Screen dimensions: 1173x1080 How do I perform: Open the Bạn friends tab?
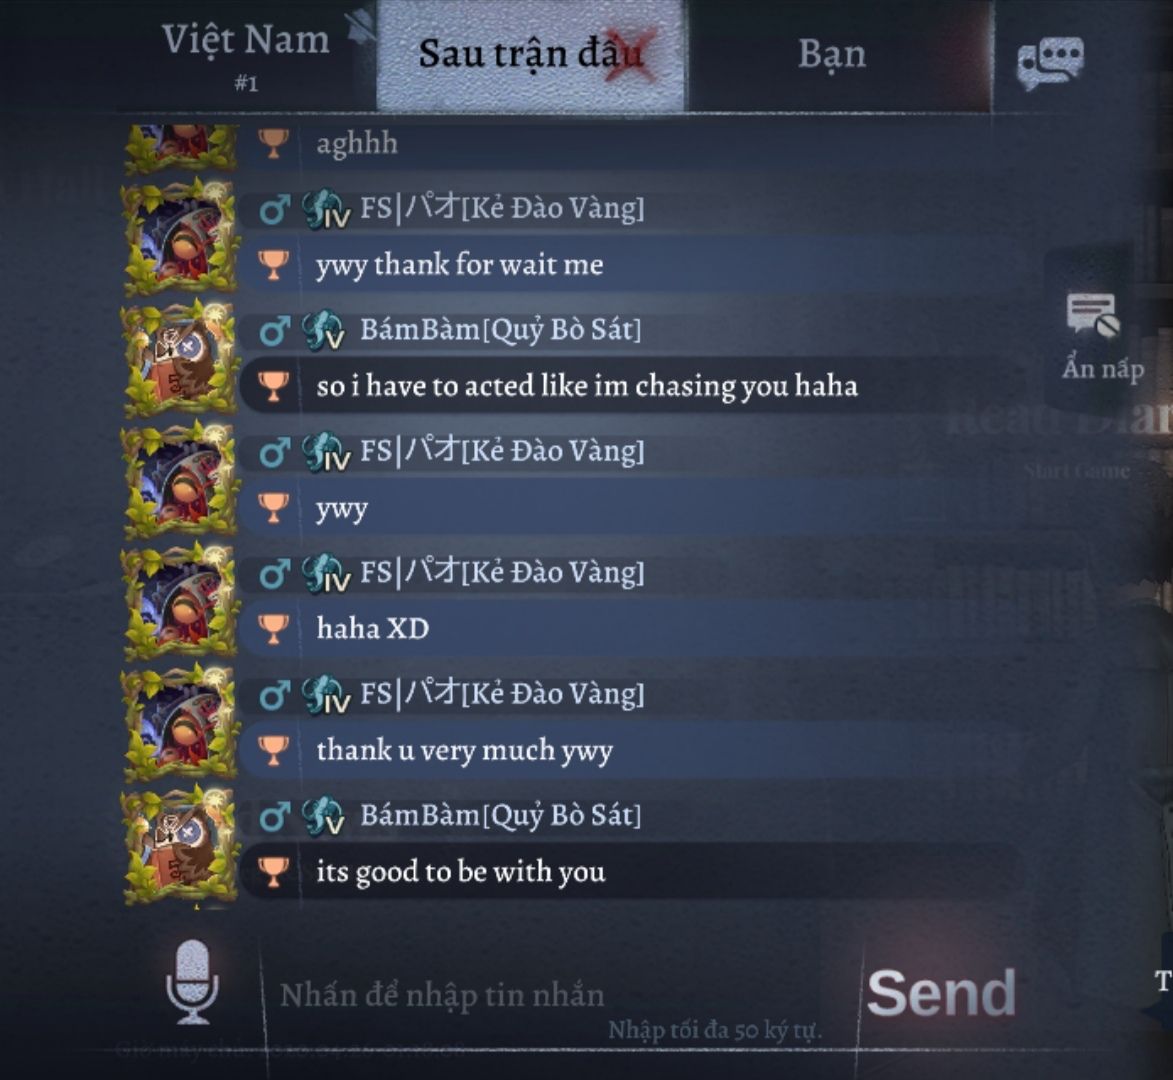(832, 55)
